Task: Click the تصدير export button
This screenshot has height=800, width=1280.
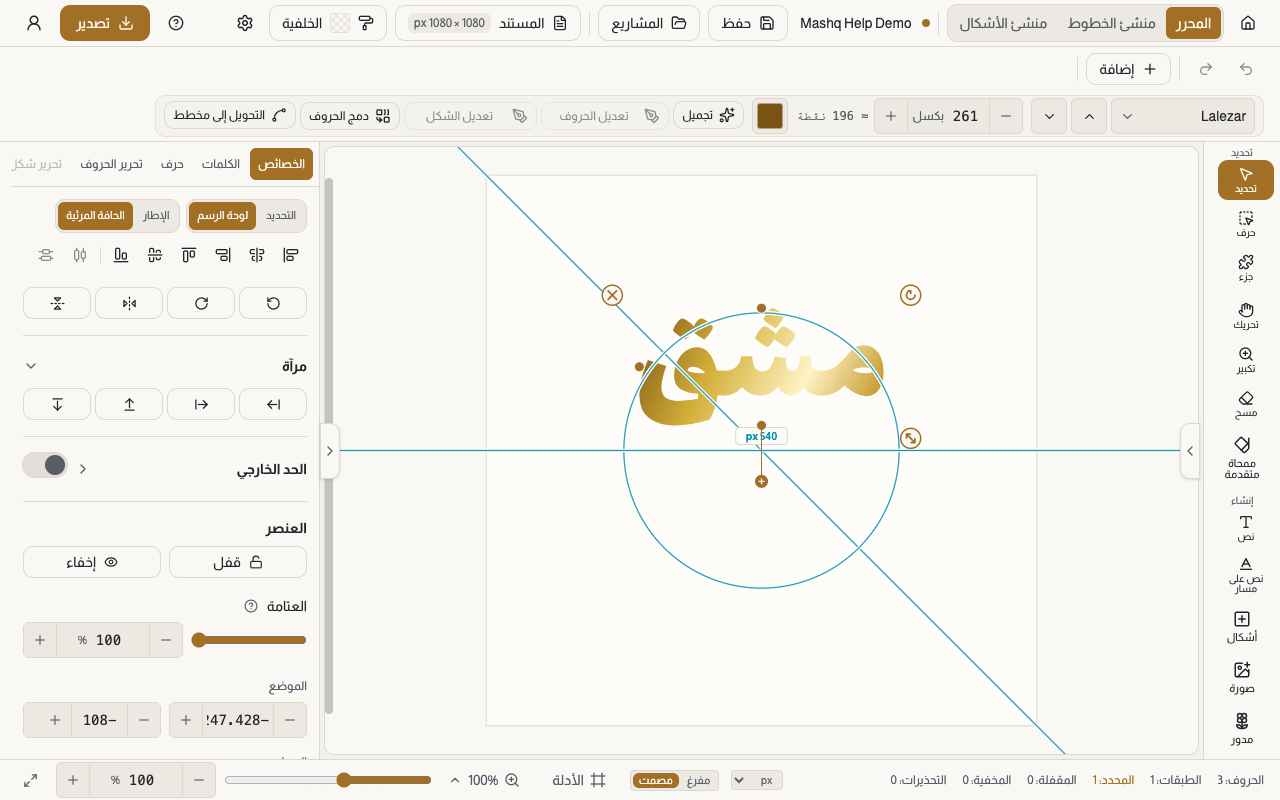Action: click(x=105, y=23)
